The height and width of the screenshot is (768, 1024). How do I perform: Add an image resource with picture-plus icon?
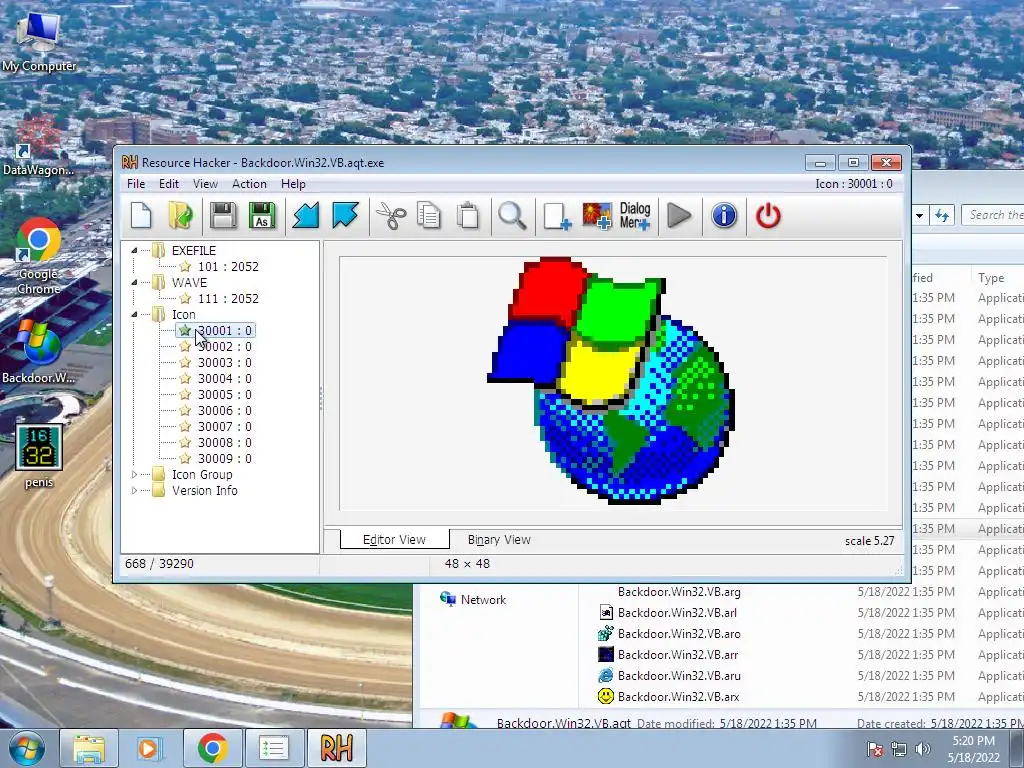coord(597,216)
